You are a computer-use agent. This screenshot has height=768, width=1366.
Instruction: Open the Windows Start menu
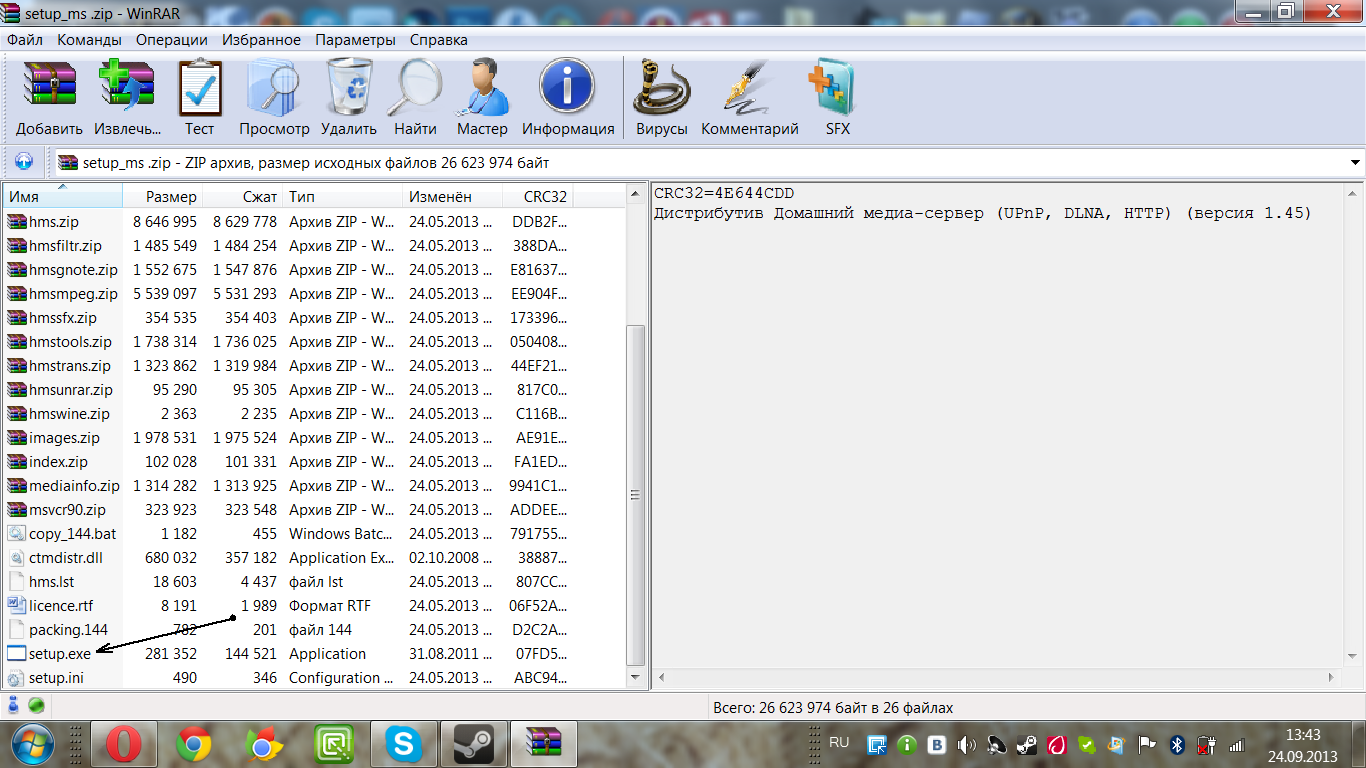34,744
